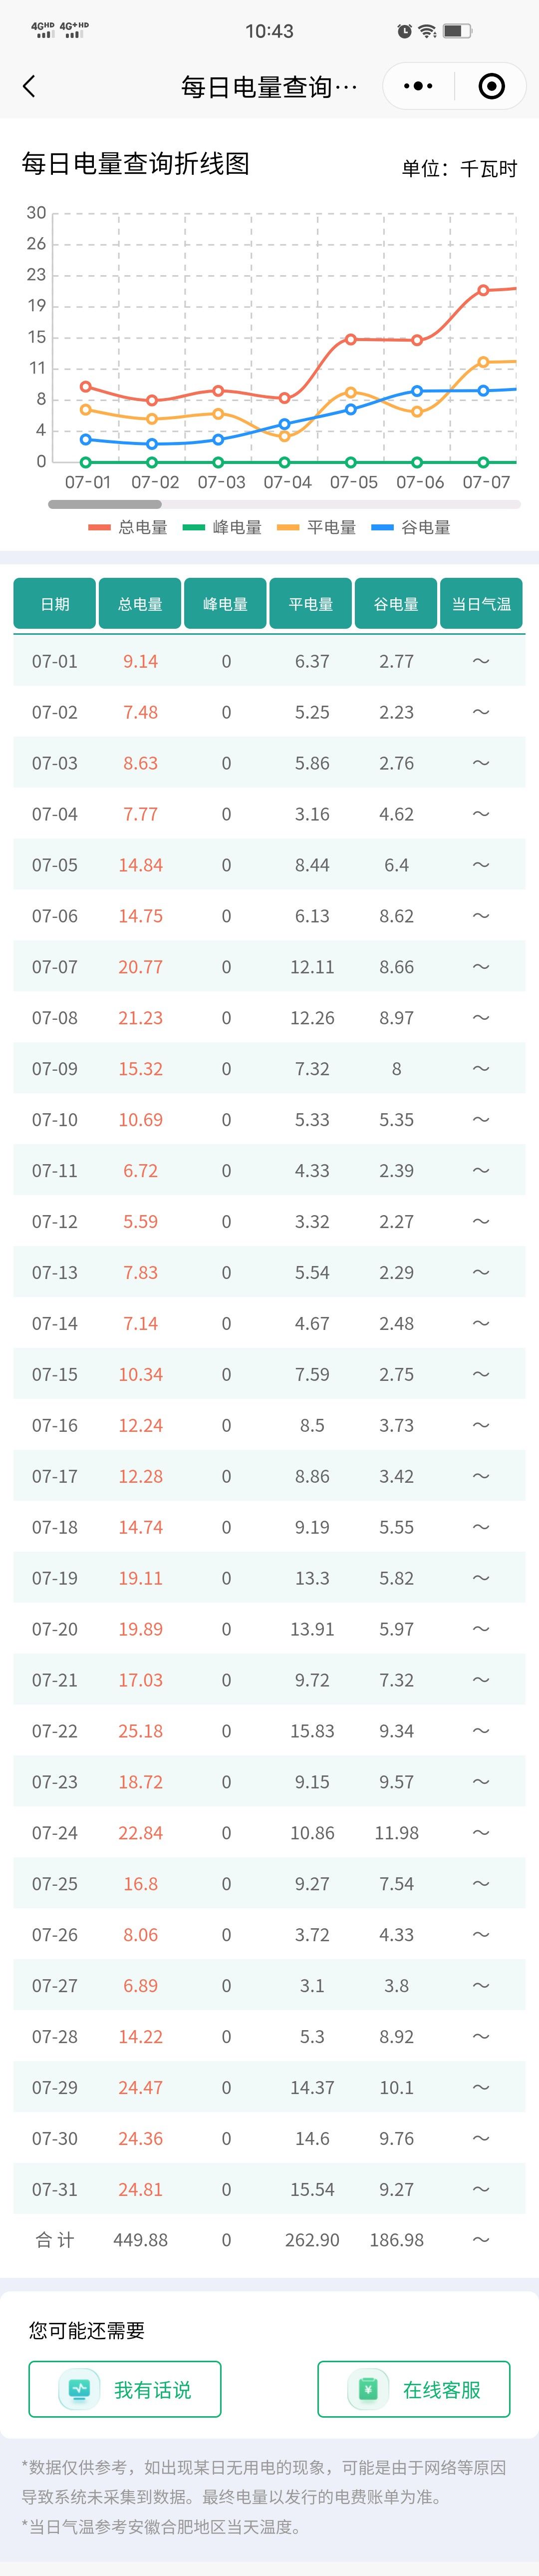Click the battery status icon
The height and width of the screenshot is (2576, 539).
(x=458, y=31)
